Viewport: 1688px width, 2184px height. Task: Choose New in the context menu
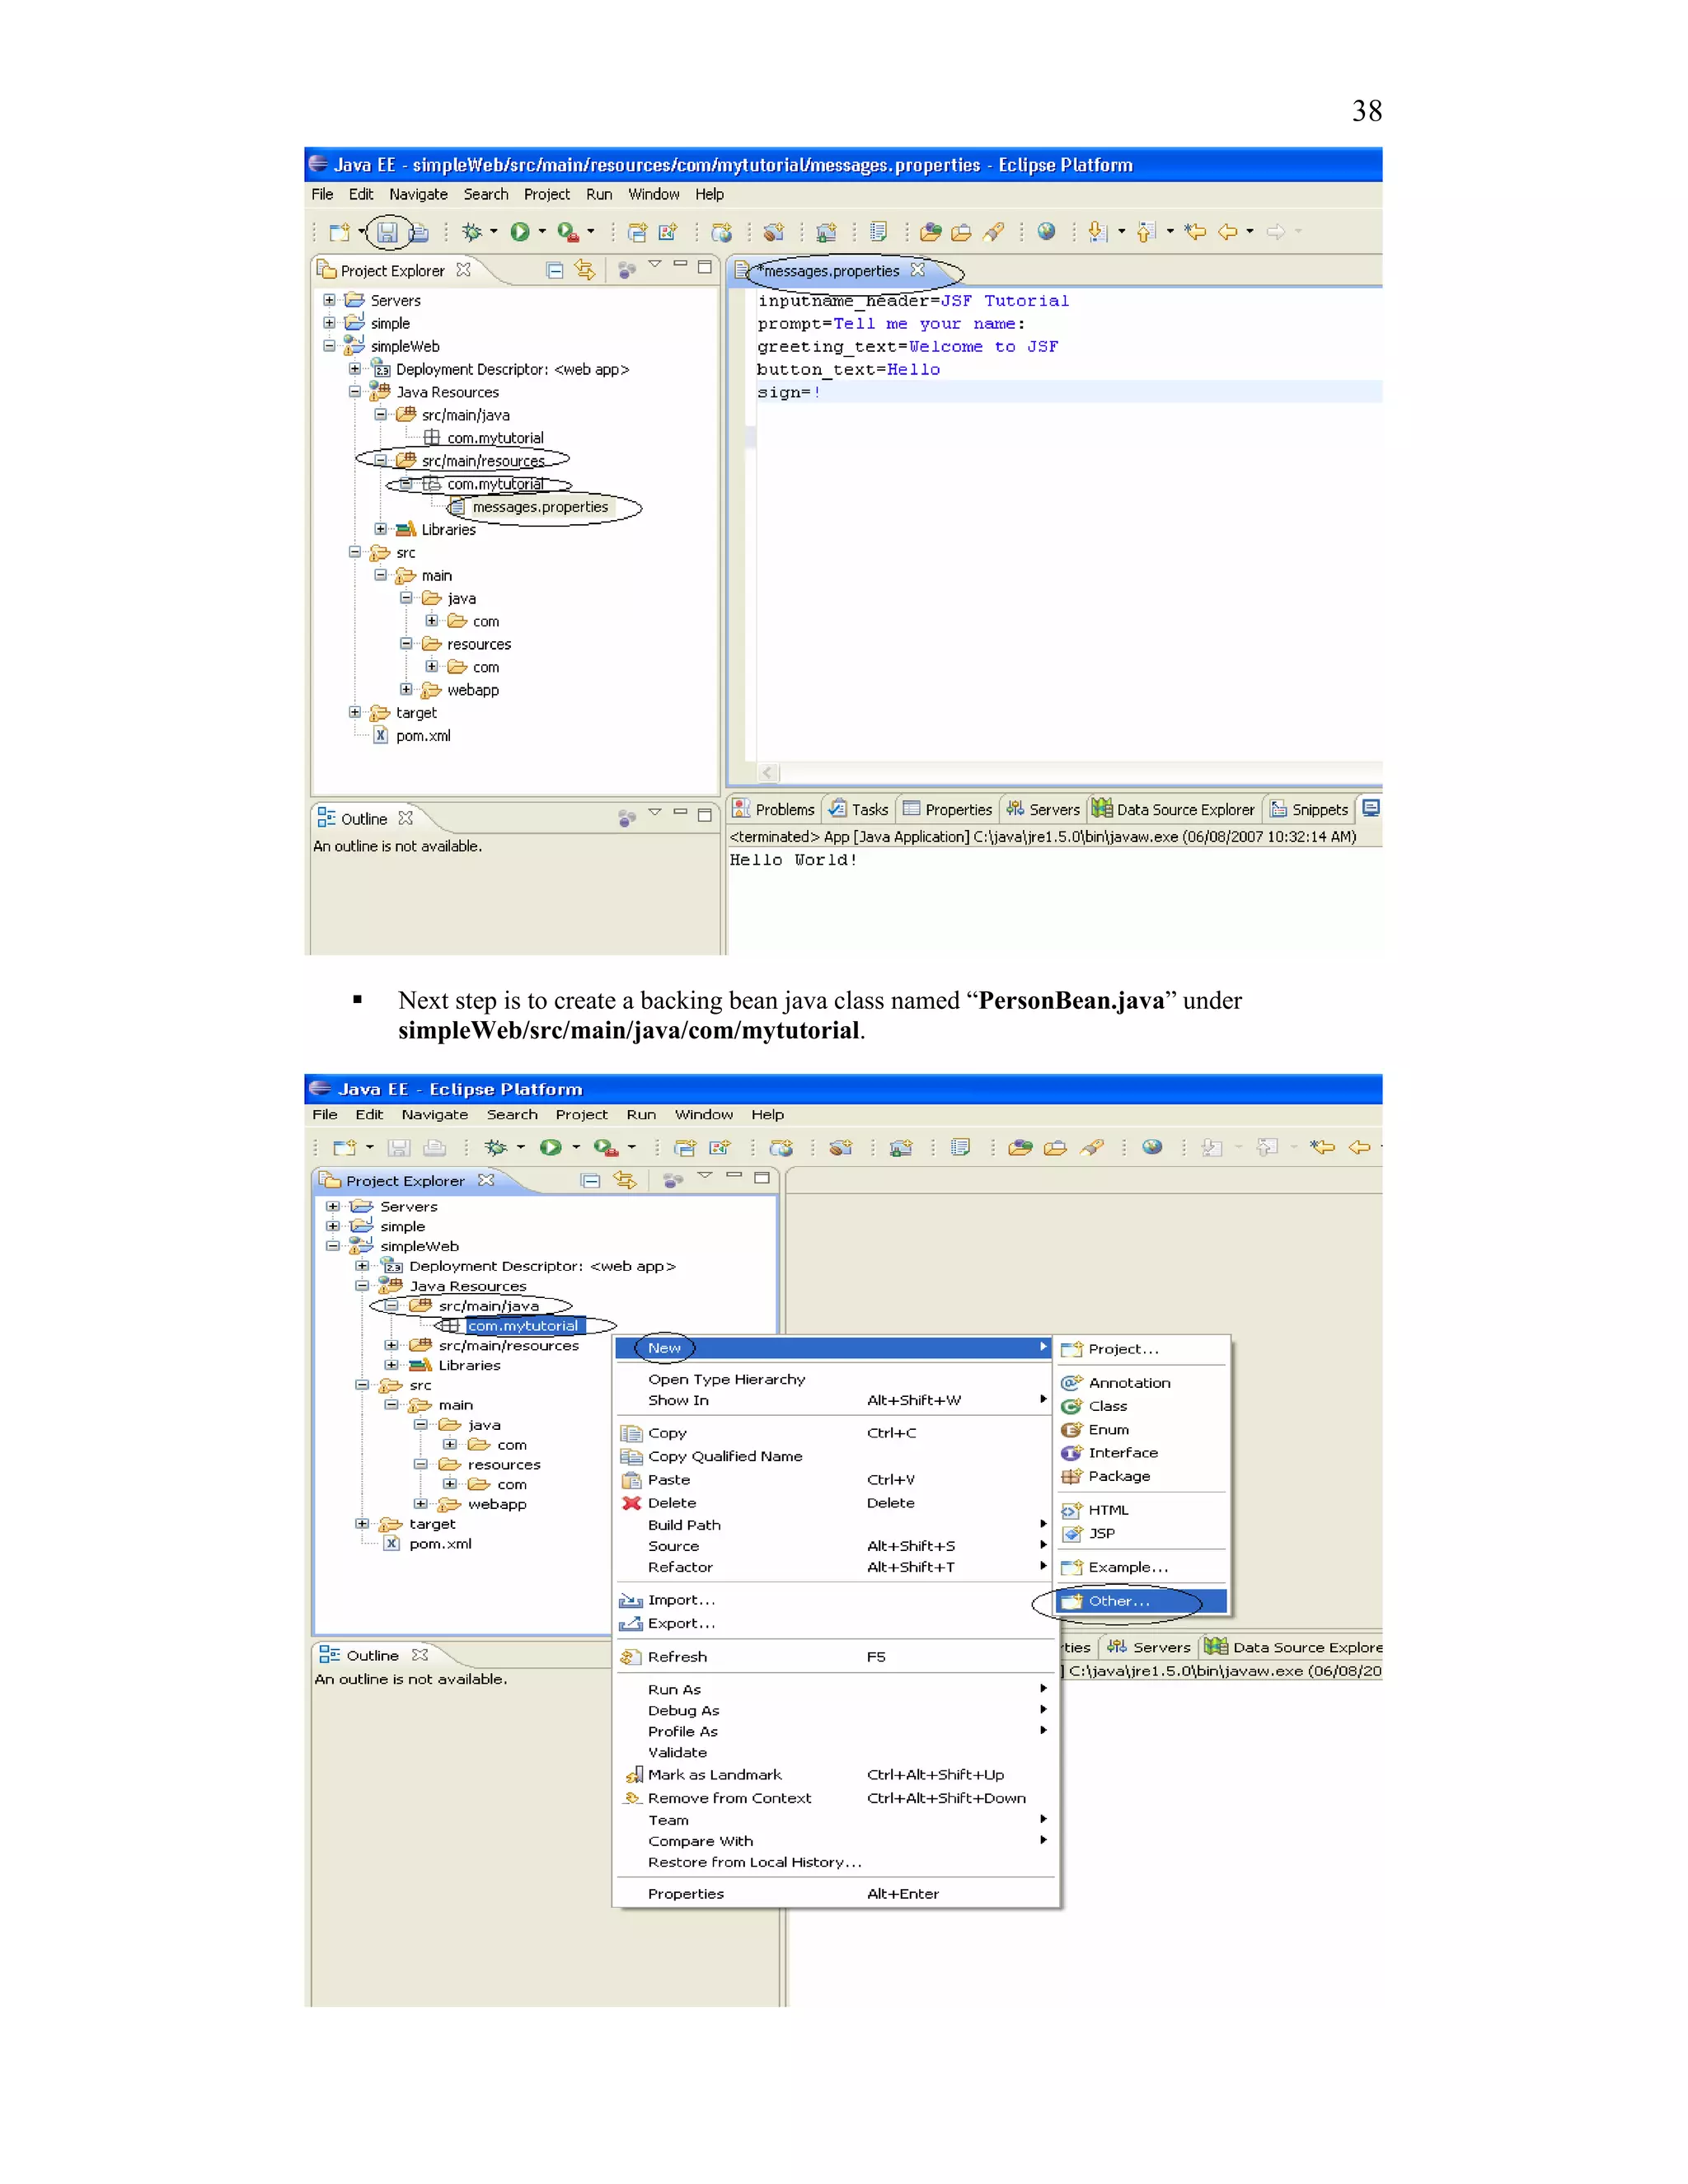click(x=832, y=1348)
